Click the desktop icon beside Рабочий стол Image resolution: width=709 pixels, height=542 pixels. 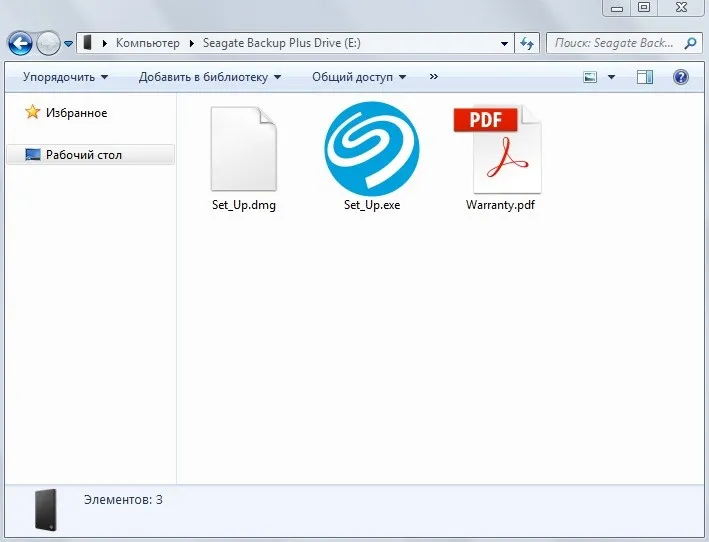33,155
